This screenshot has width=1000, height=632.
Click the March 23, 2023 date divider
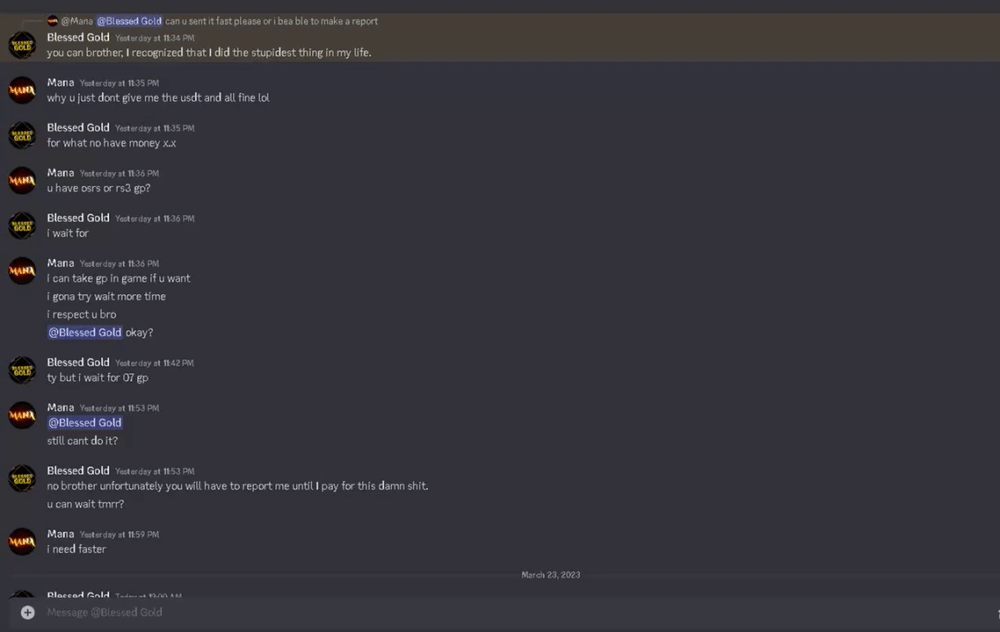coord(550,575)
